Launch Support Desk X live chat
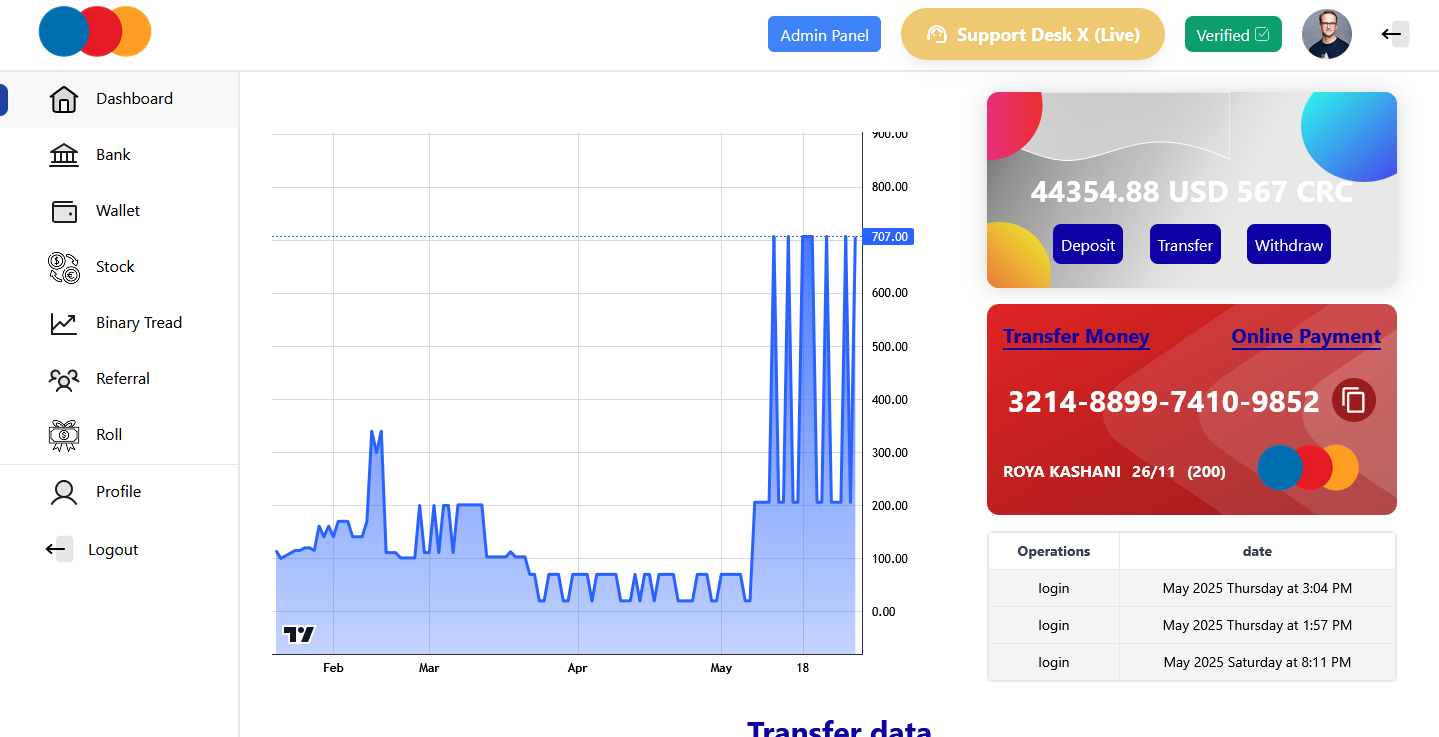The width and height of the screenshot is (1439, 737). 1032,33
